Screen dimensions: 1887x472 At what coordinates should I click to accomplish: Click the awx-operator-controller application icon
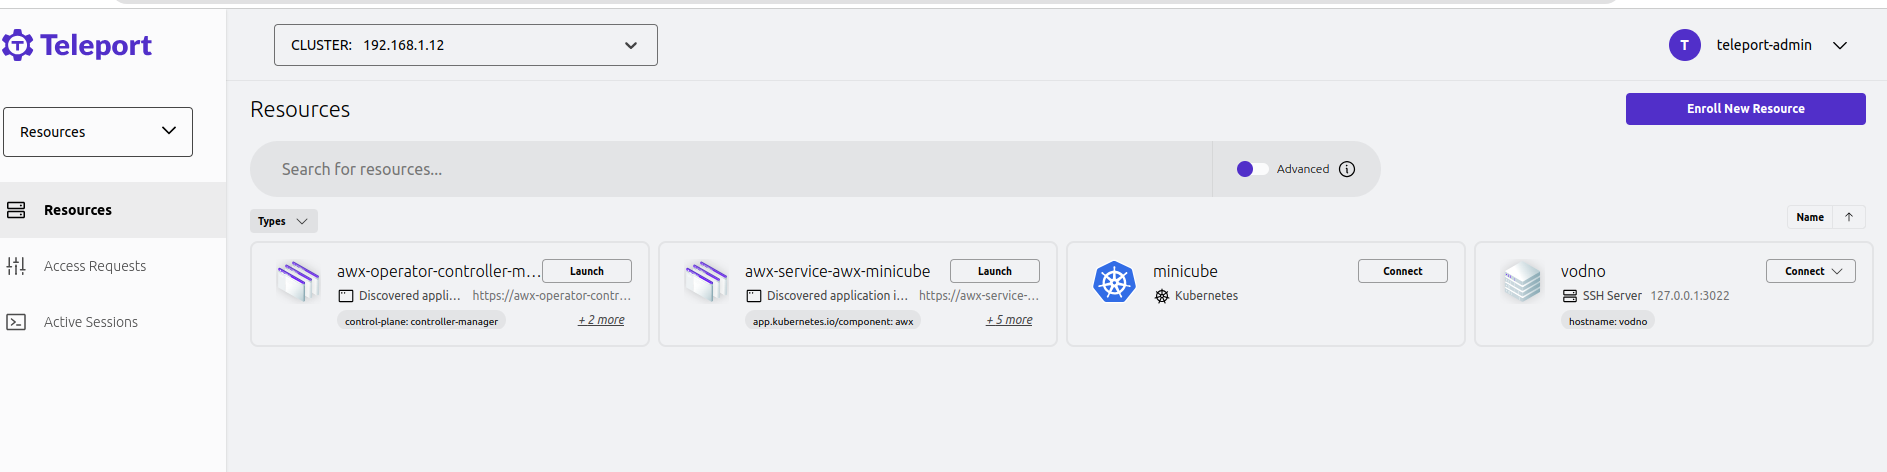coord(298,281)
